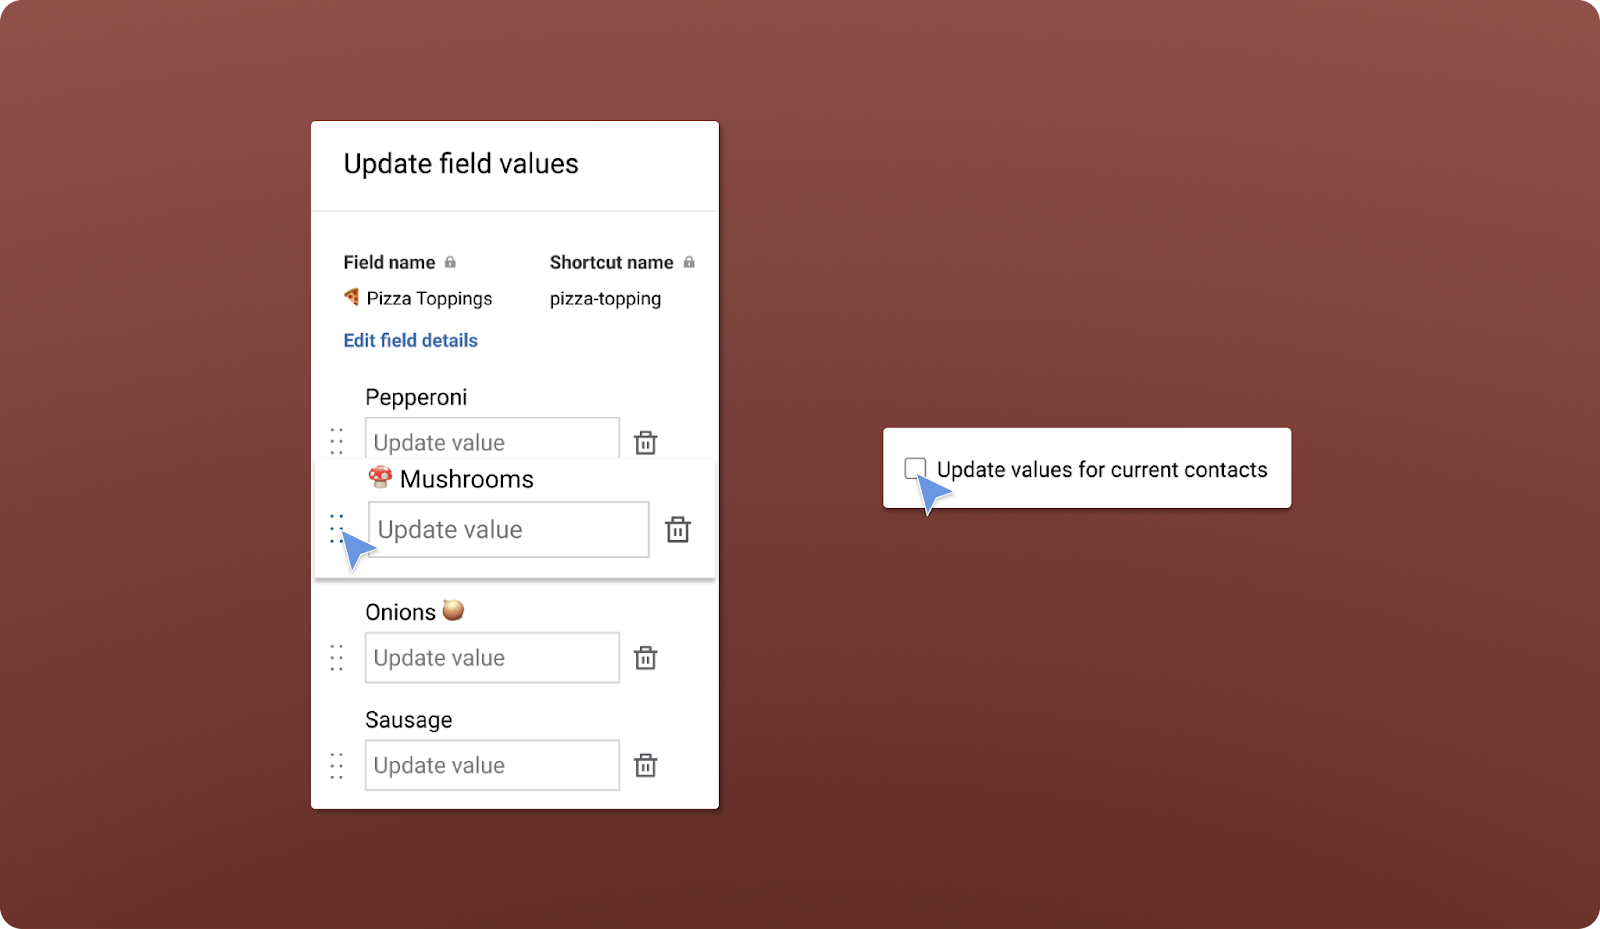Click the trash icon for Mushrooms
The height and width of the screenshot is (929, 1600).
pyautogui.click(x=678, y=529)
